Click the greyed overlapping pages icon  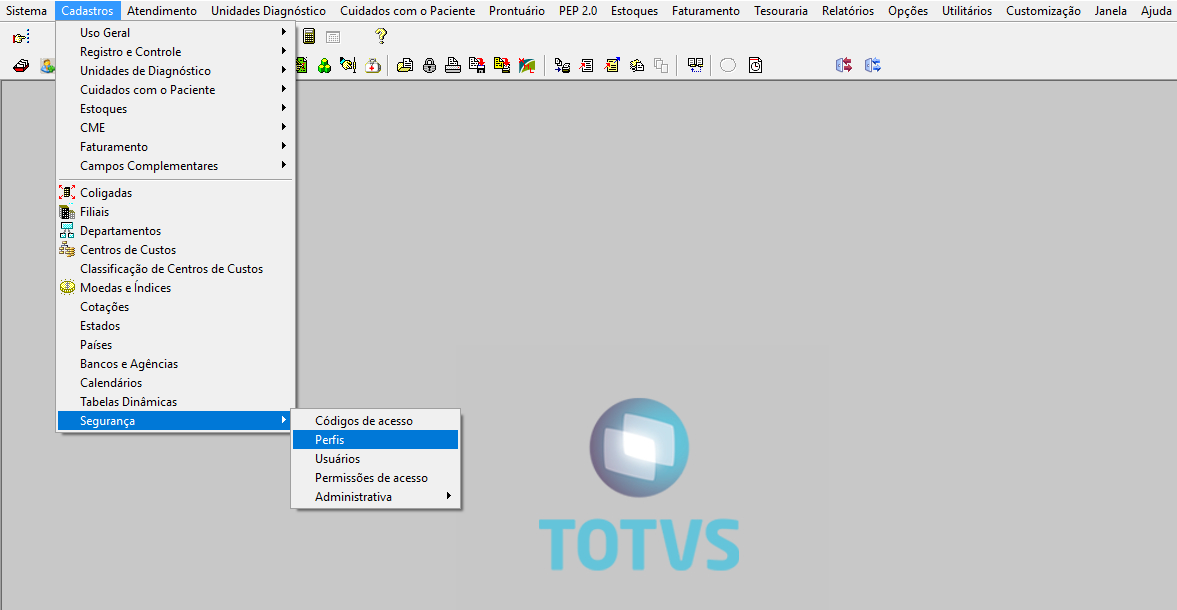[661, 66]
